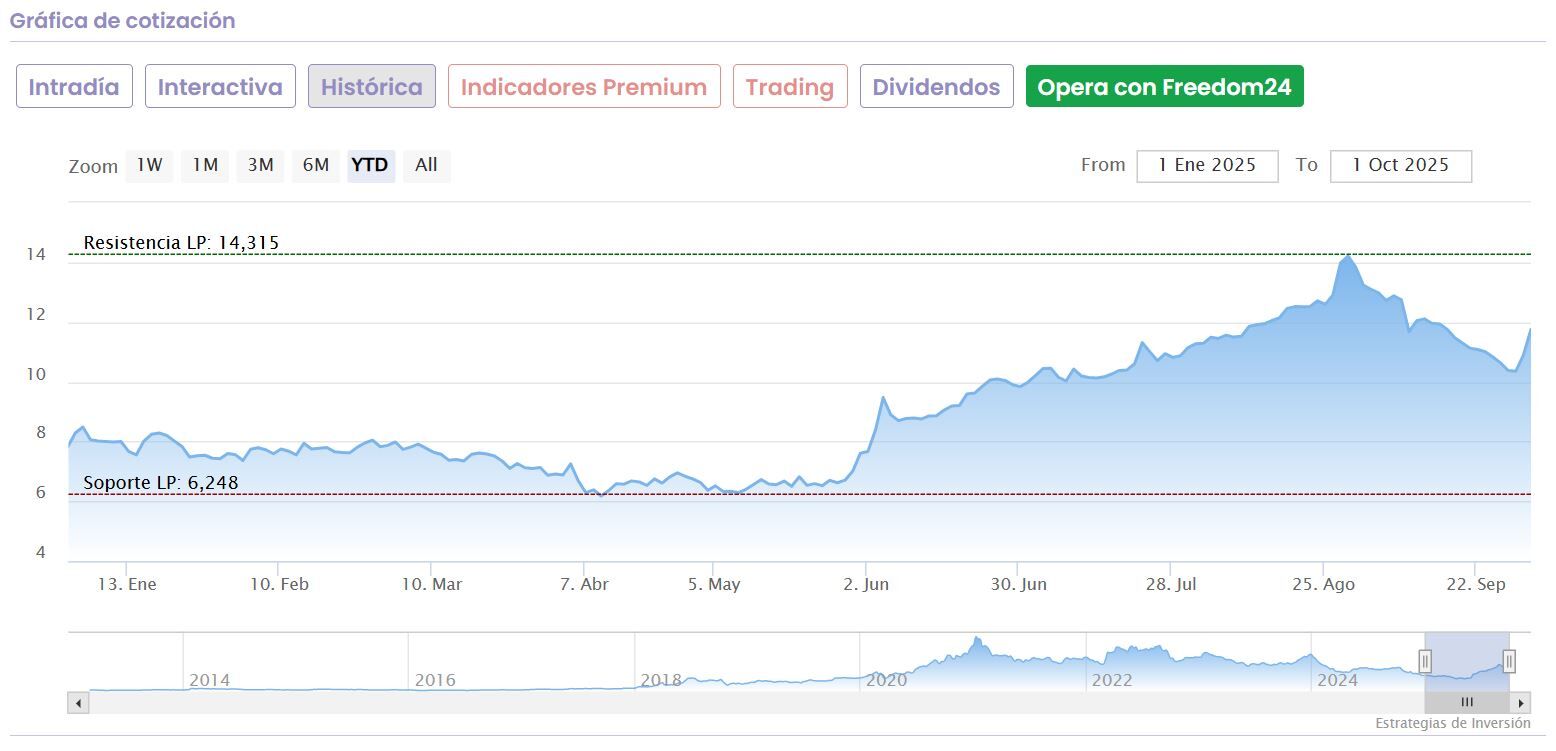
Task: Click the left scroll arrow of navigator
Action: (78, 703)
